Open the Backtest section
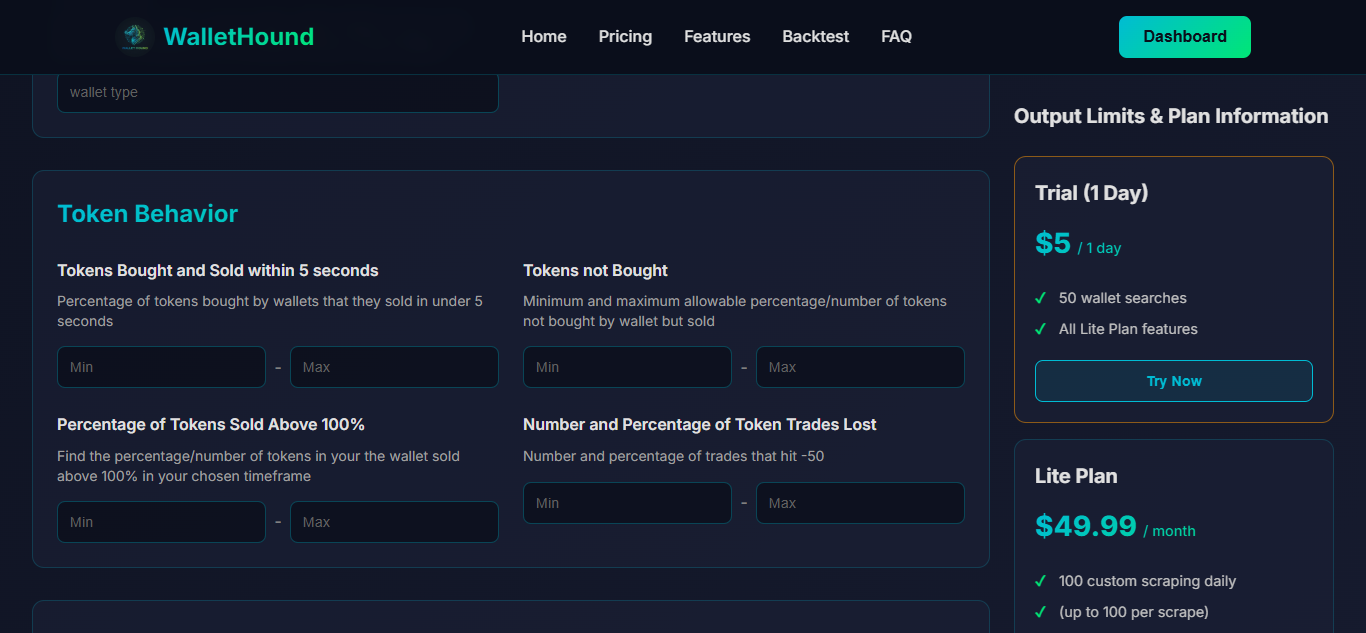 pyautogui.click(x=815, y=36)
